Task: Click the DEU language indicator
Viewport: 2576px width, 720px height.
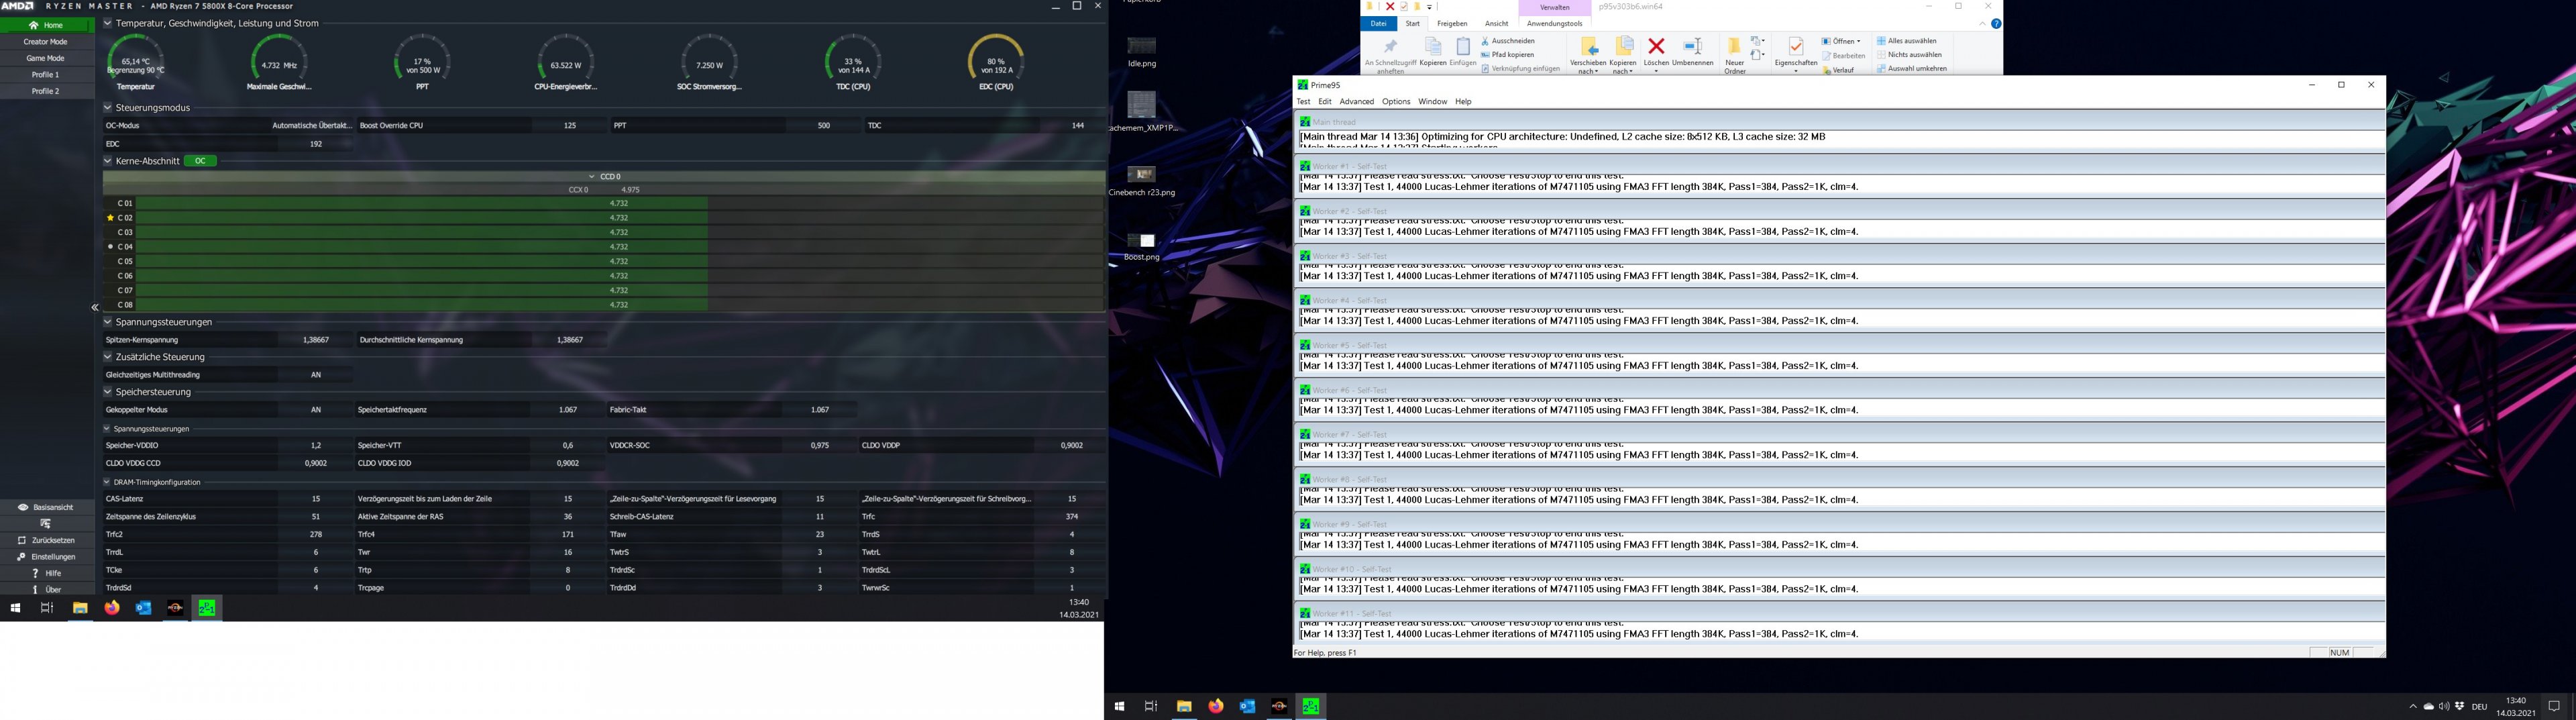Action: [x=2479, y=707]
